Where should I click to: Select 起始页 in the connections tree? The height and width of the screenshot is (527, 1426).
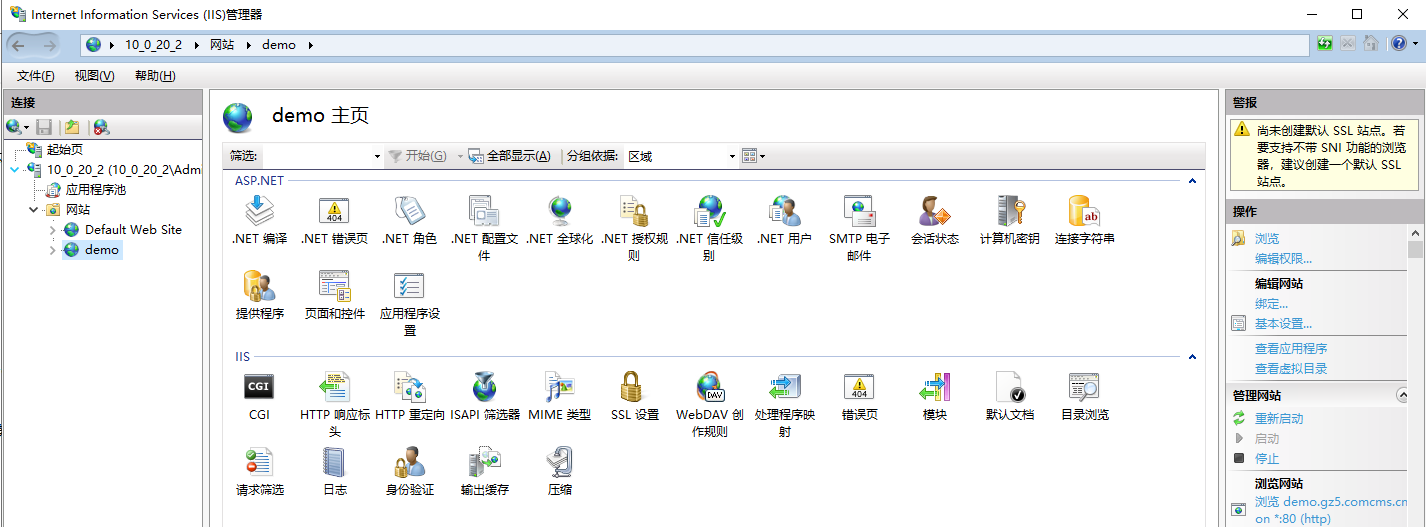[64, 150]
